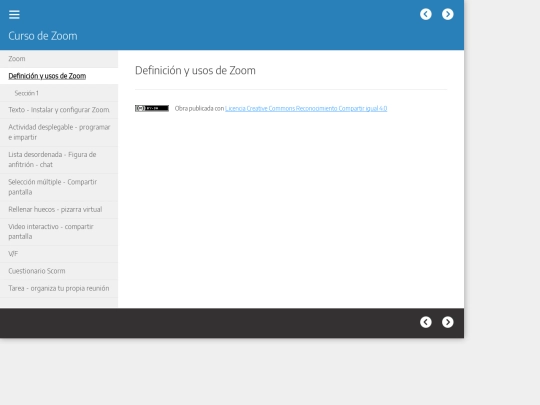Click the Curso de Zoom title
This screenshot has width=540, height=405.
43,36
